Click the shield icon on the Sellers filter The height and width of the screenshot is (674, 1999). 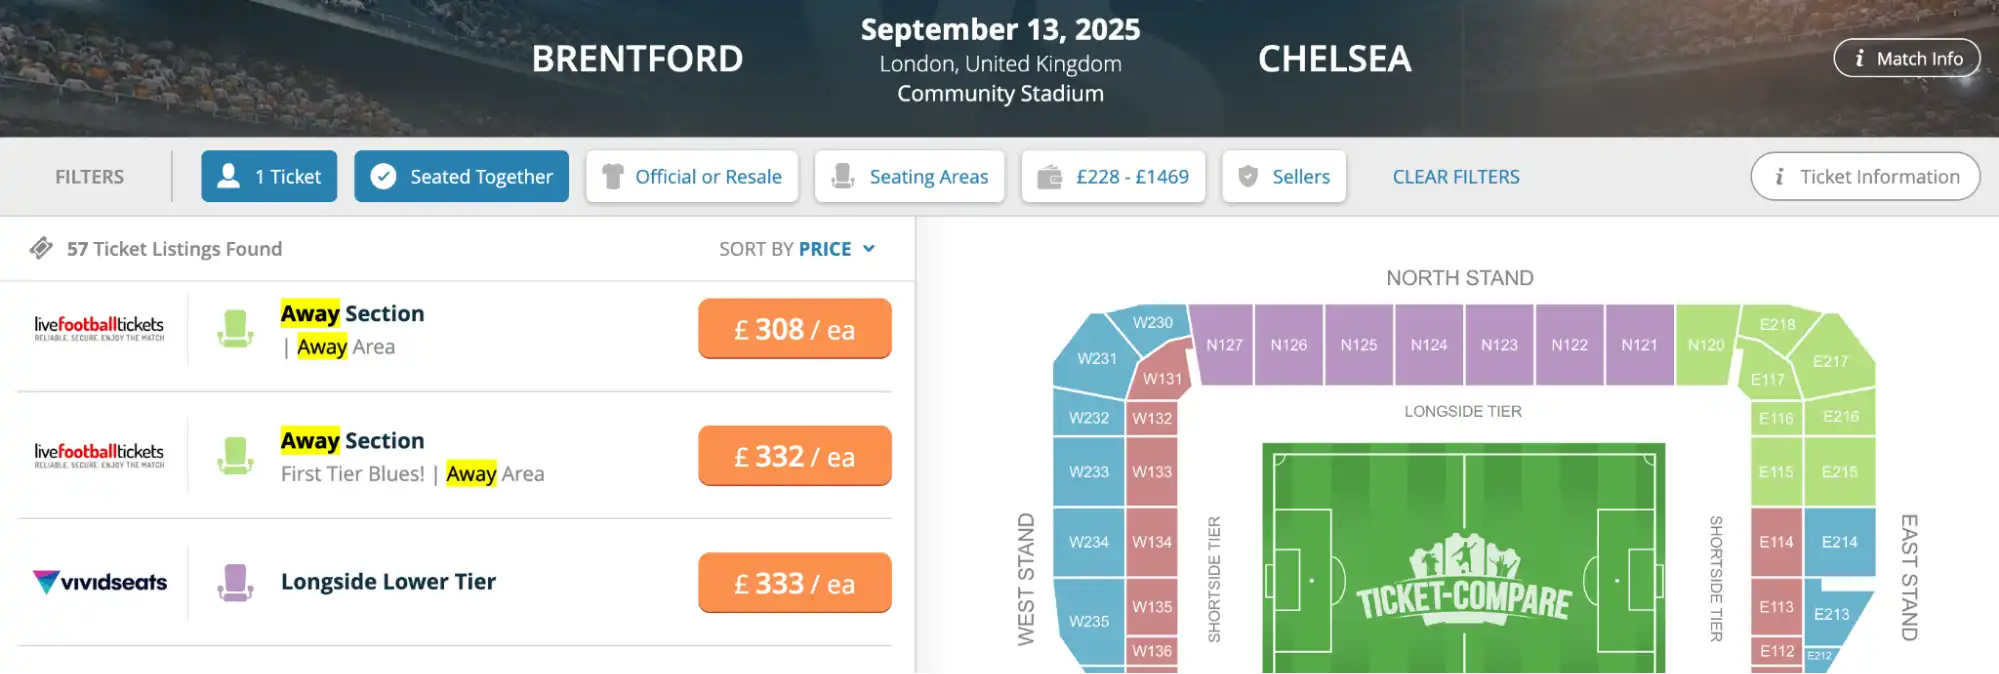tap(1248, 176)
